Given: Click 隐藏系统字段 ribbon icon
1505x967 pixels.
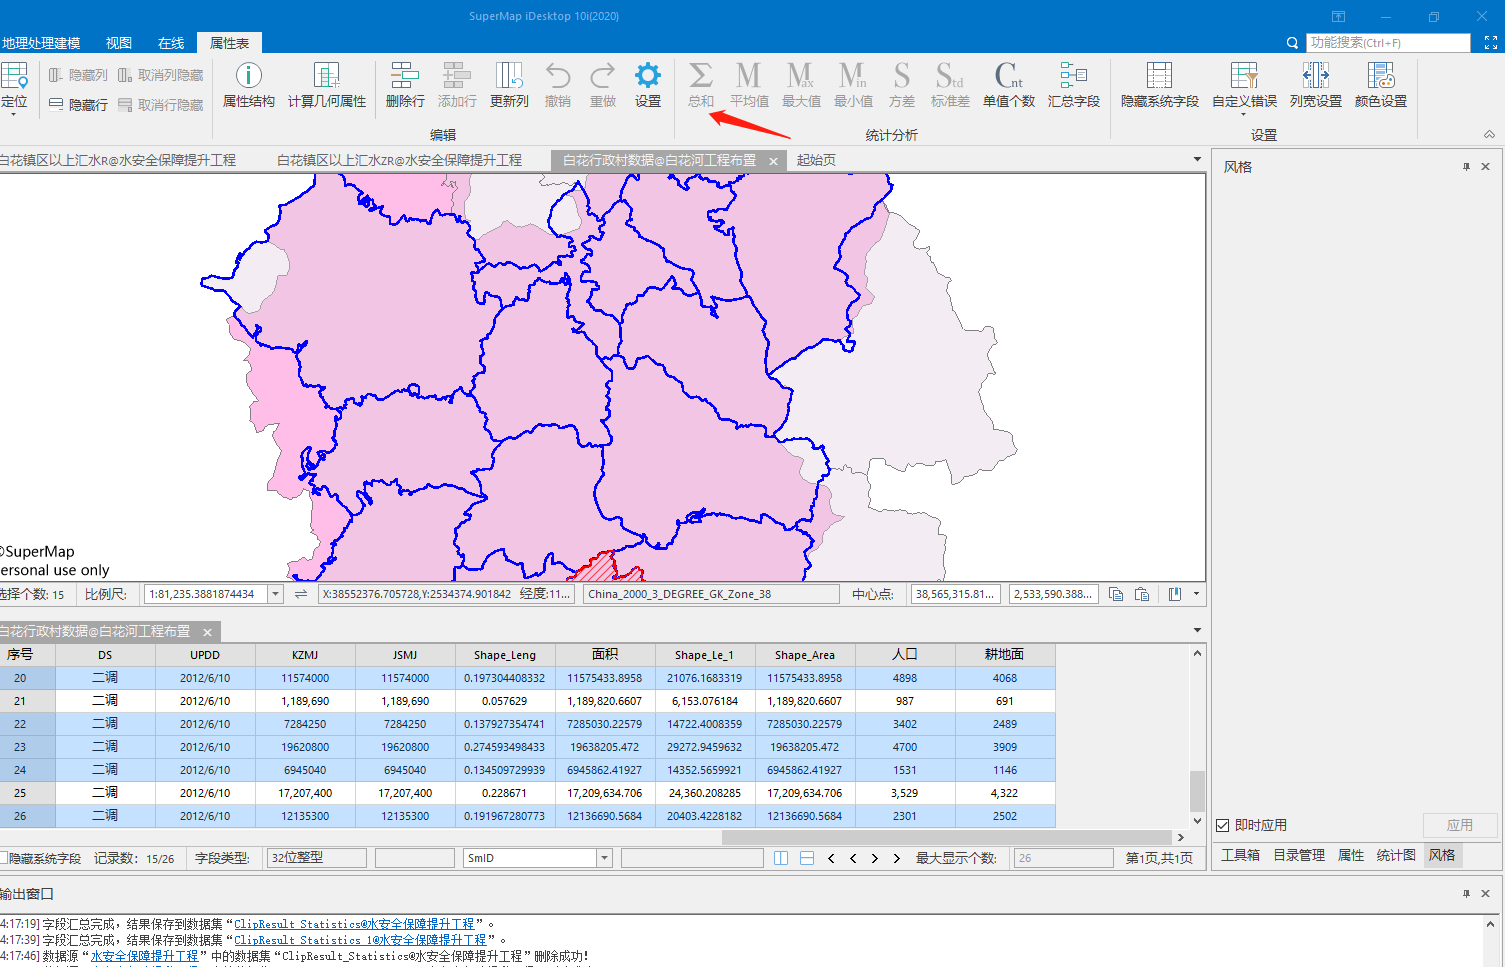Looking at the screenshot, I should 1159,76.
